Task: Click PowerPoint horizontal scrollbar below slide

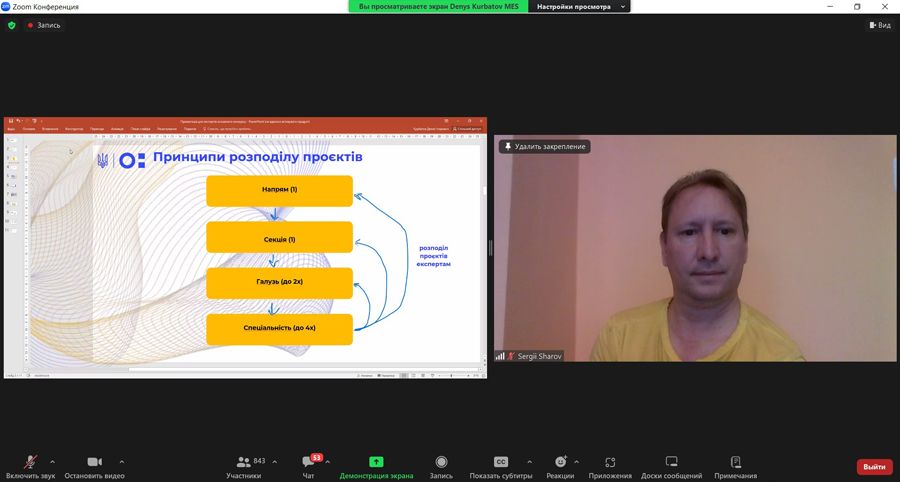Action: pos(303,370)
